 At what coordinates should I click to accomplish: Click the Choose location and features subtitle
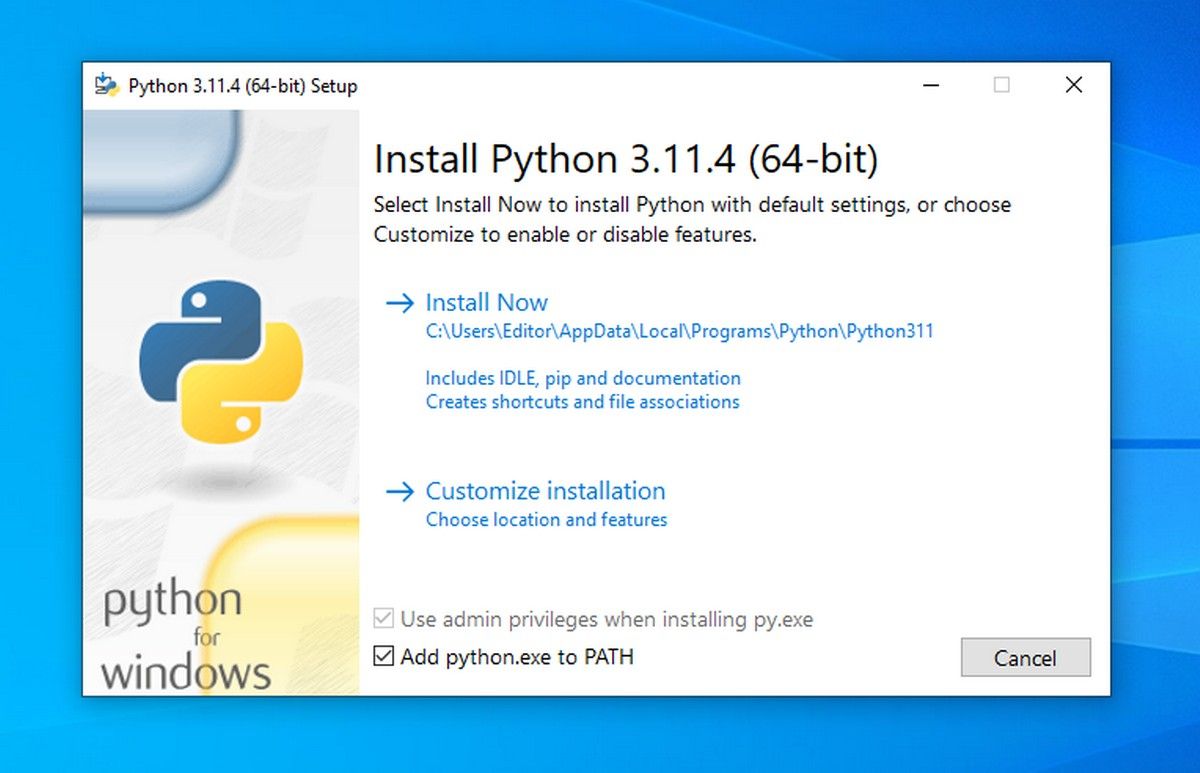tap(546, 519)
